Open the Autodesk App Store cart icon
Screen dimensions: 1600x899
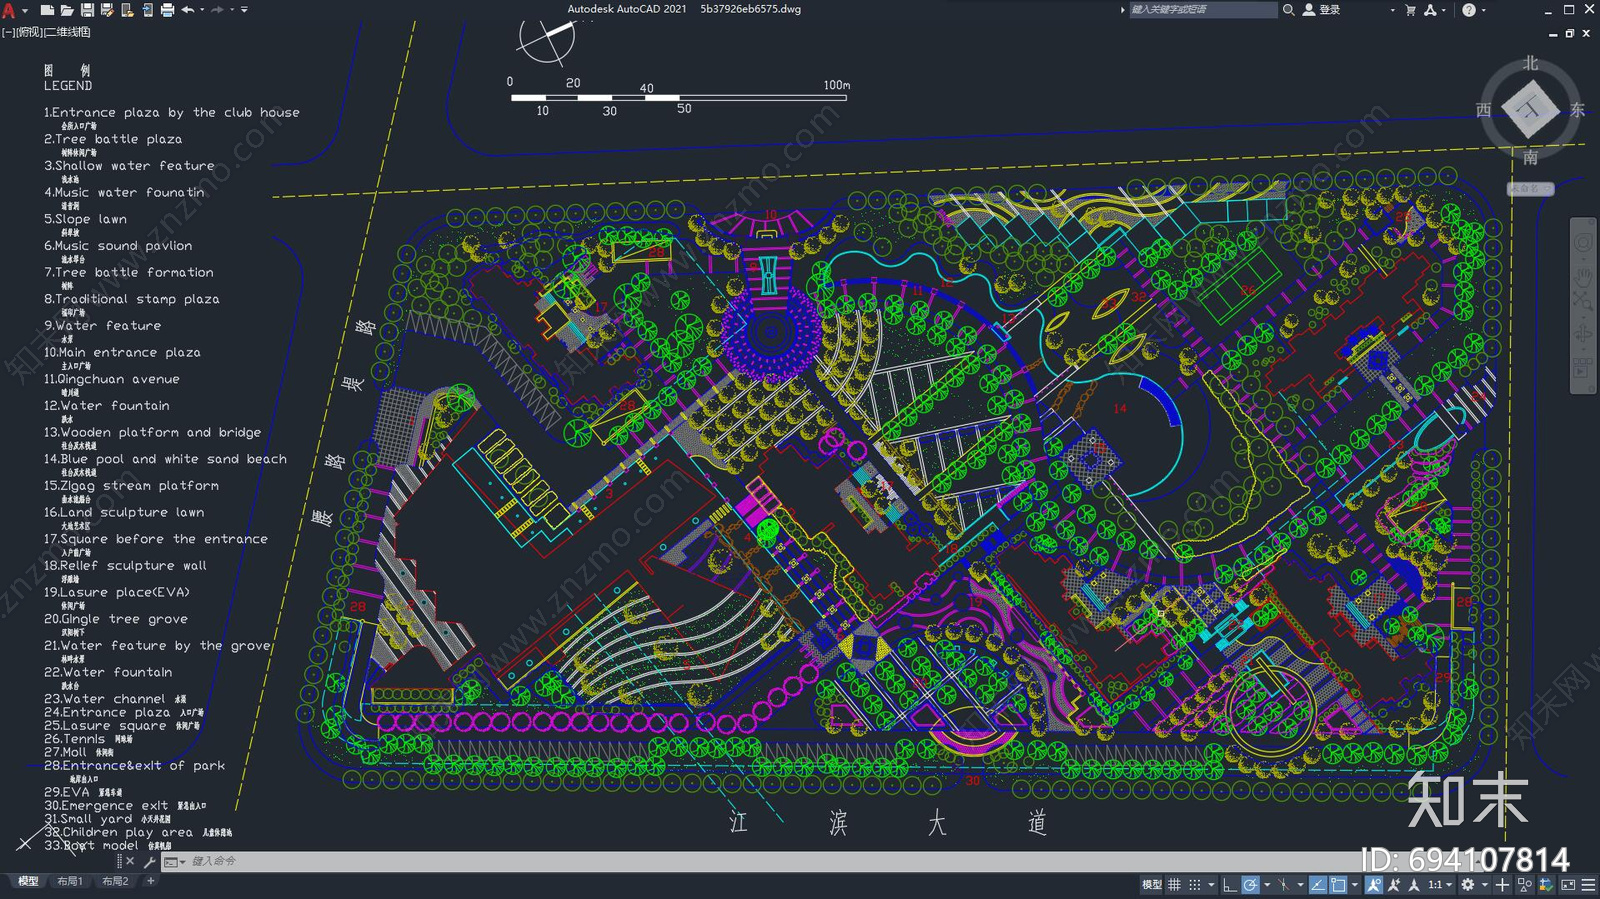pyautogui.click(x=1410, y=10)
